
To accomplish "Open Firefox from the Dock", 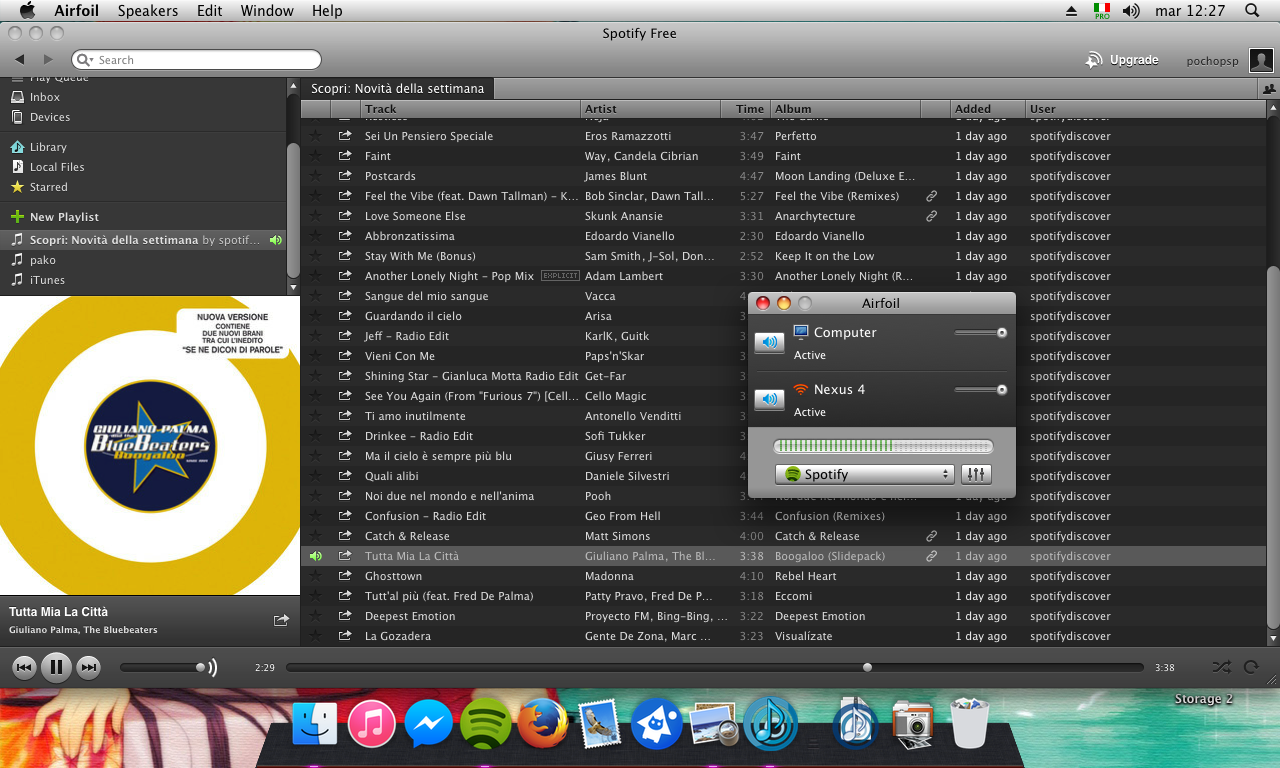I will point(543,723).
